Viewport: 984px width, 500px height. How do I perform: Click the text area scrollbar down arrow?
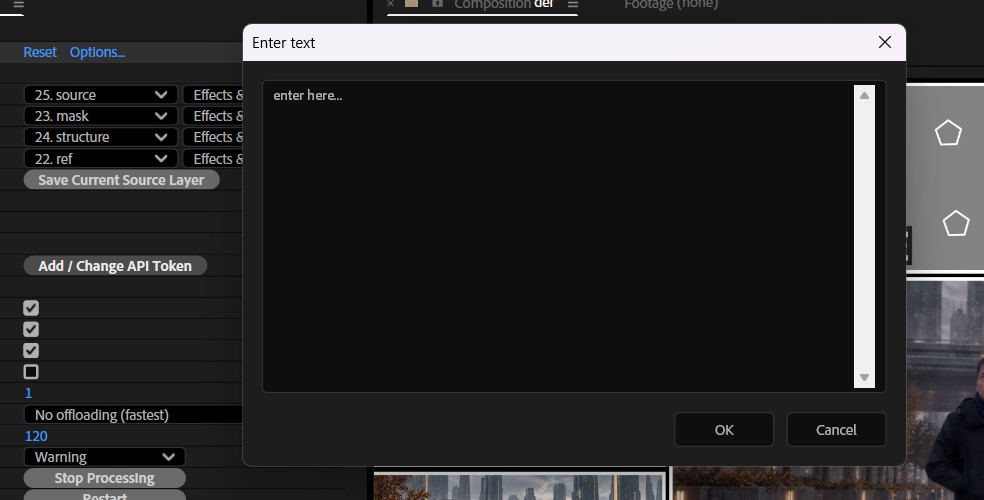pos(864,378)
